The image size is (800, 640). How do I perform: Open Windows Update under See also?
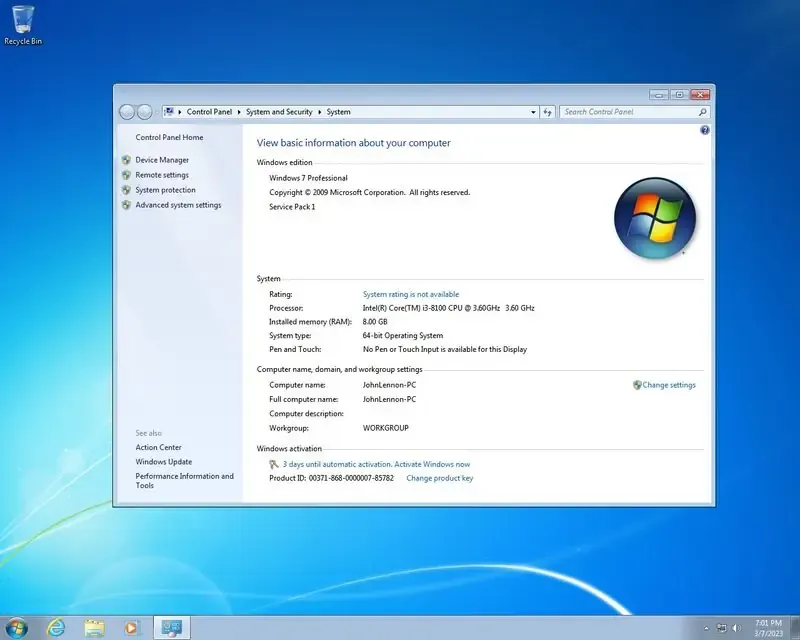point(164,461)
